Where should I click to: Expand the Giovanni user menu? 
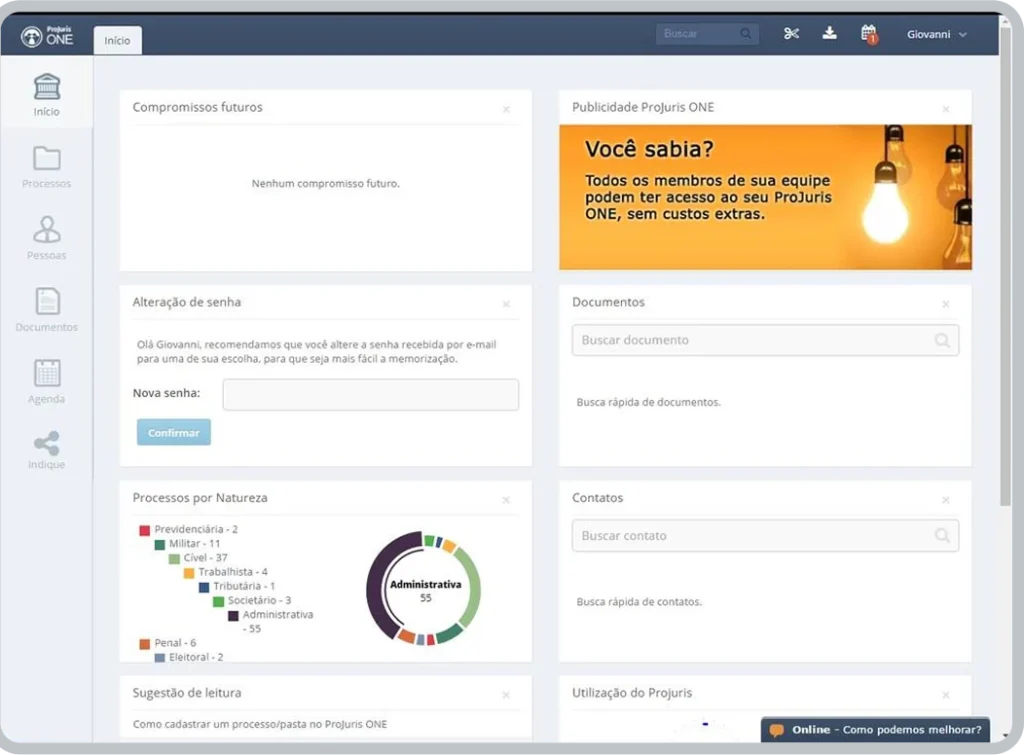tap(937, 34)
